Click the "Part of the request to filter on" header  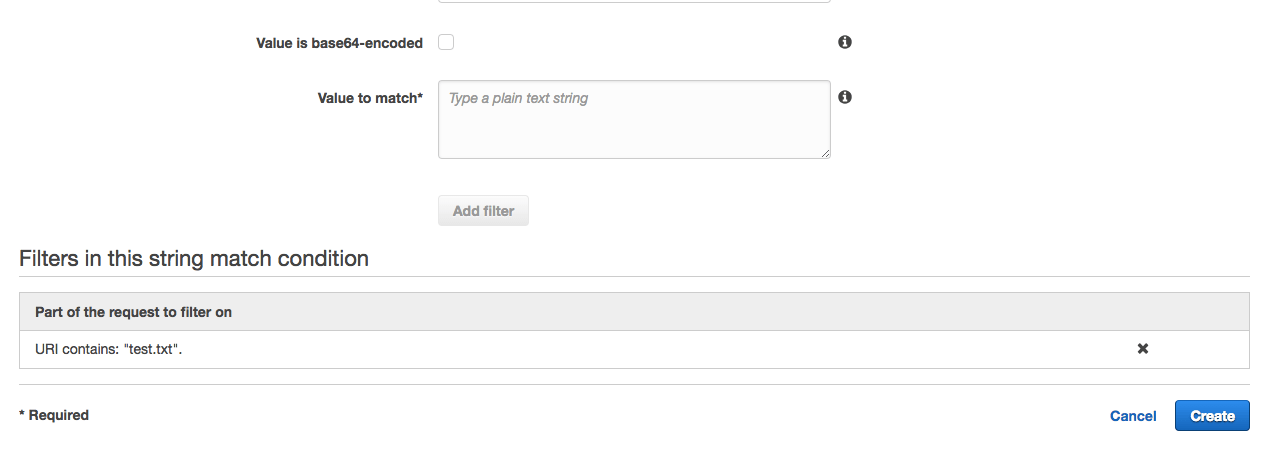pos(133,312)
